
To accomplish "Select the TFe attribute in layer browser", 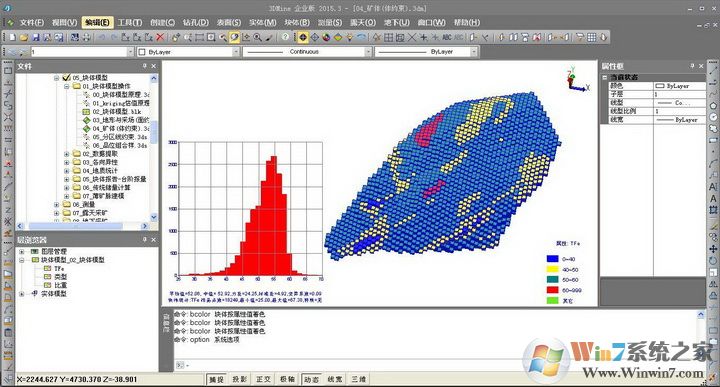I will (59, 269).
